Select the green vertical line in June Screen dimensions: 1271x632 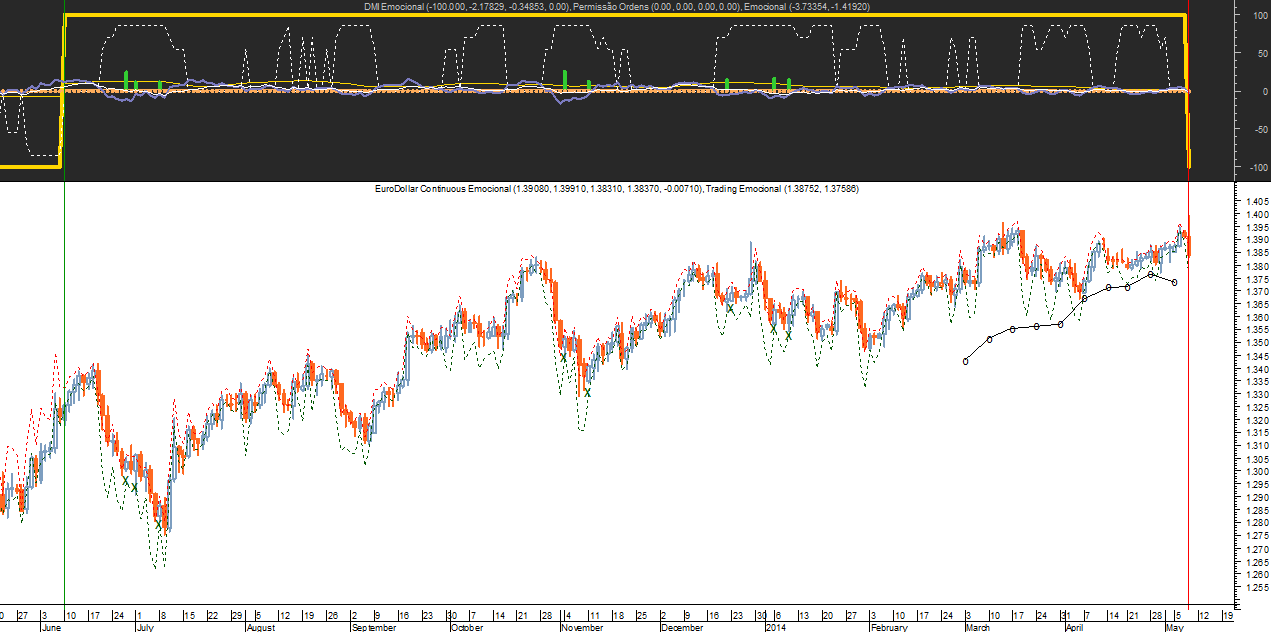[x=64, y=400]
